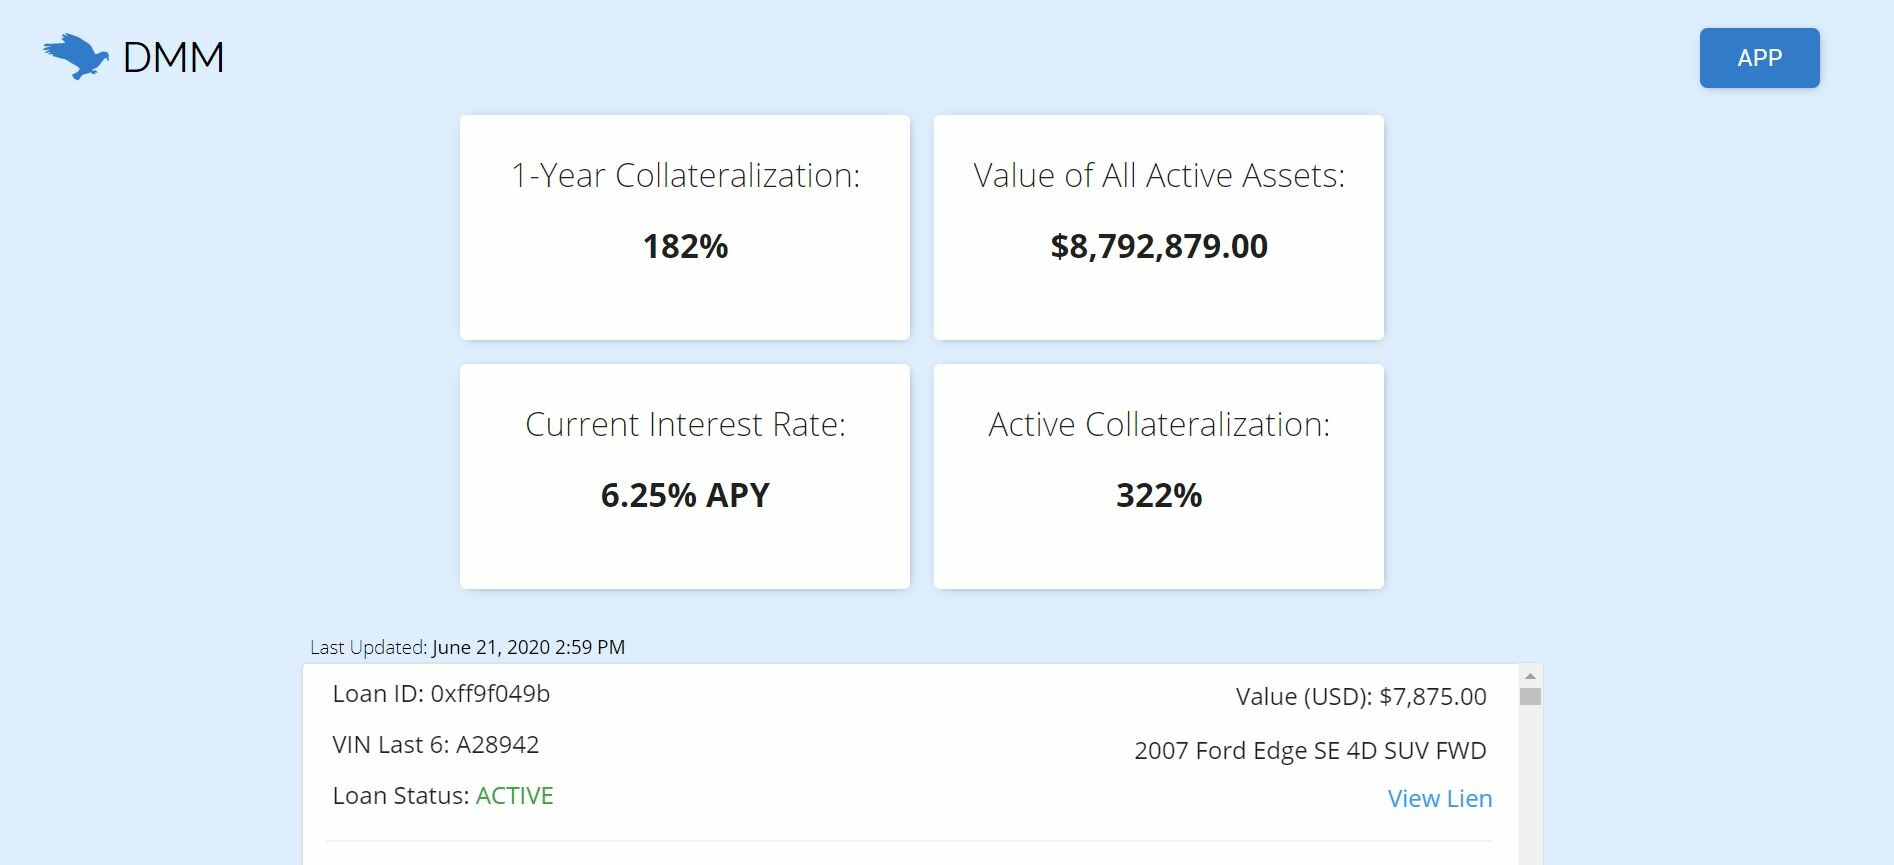The image size is (1894, 865).
Task: Click the Current Interest Rate card
Action: click(x=685, y=477)
